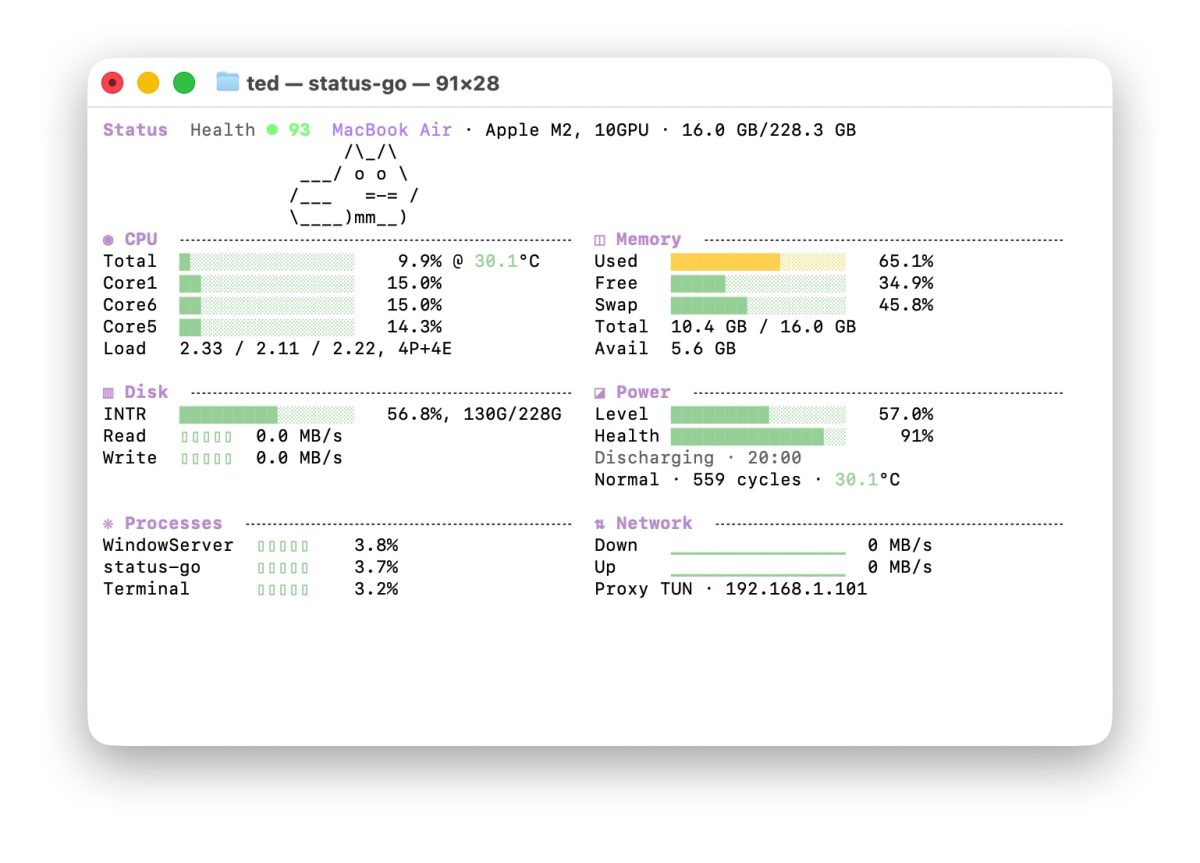Click the load average '2.33 / 2.11 / 2.22, 4P+4E'
This screenshot has height=863, width=1200.
[315, 349]
